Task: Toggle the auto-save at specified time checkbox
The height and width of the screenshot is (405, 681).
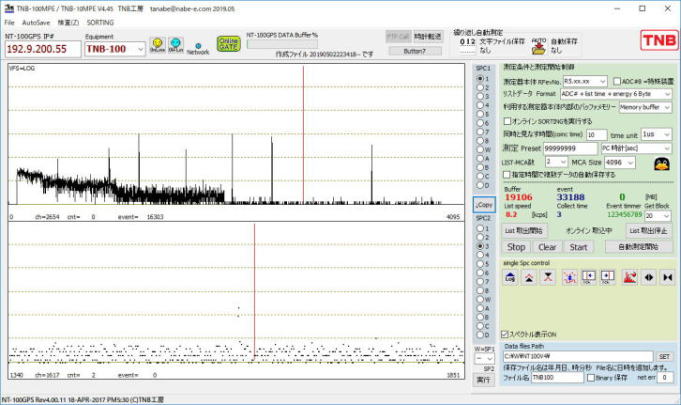Action: coord(506,175)
